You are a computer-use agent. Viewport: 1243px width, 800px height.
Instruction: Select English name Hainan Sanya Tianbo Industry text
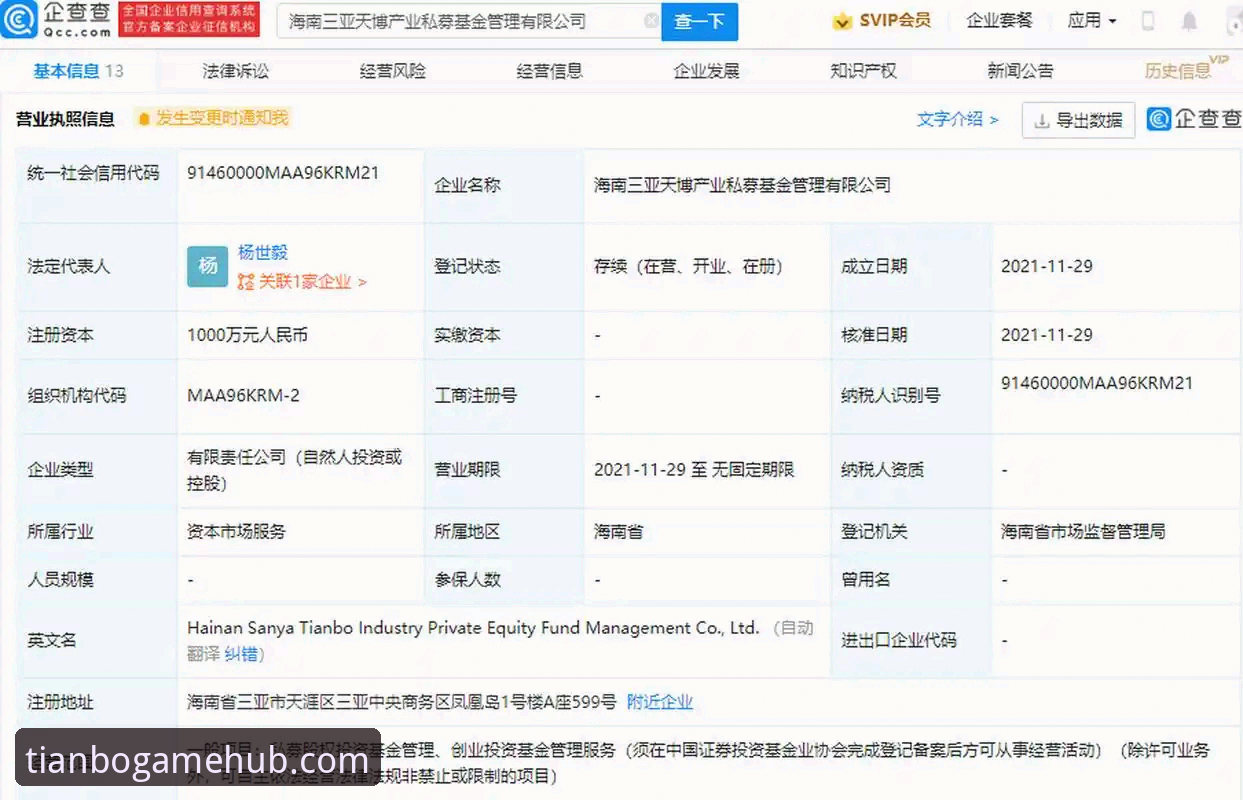point(473,628)
